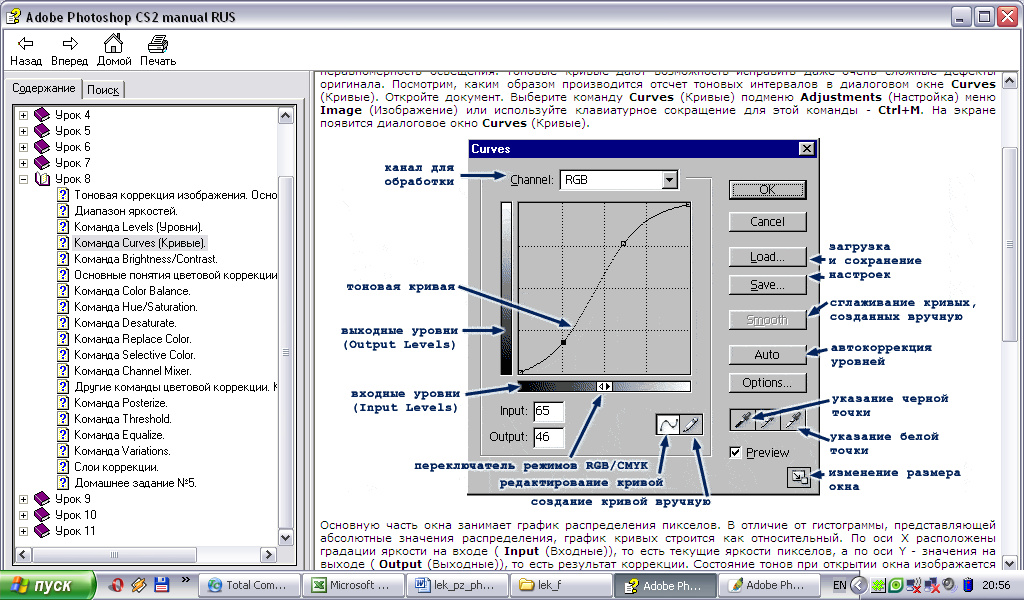
Task: Open topic Тоновая коррекция изображения
Action: click(175, 195)
